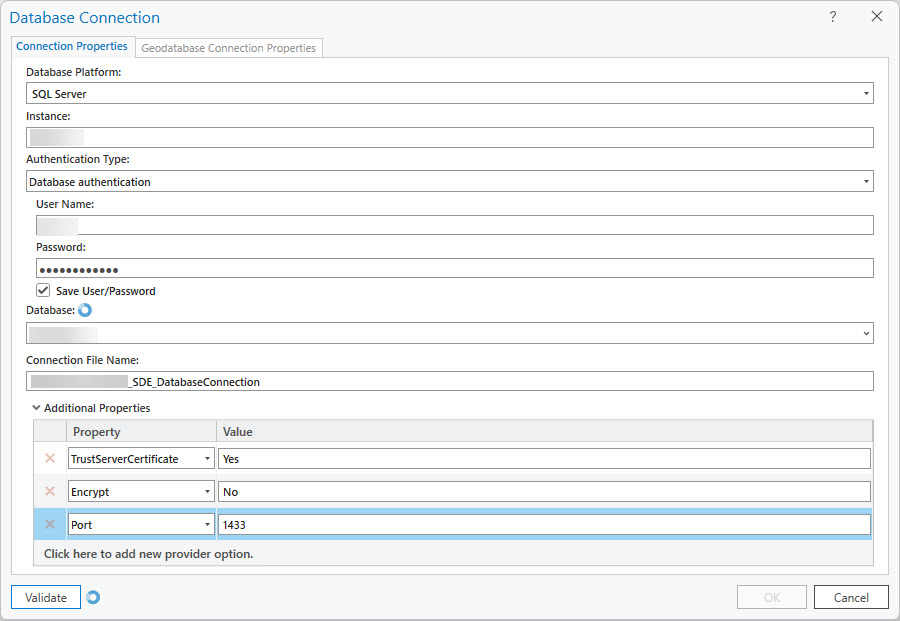Switch to Geodatabase Connection Properties tab
This screenshot has width=900, height=621.
coord(229,48)
